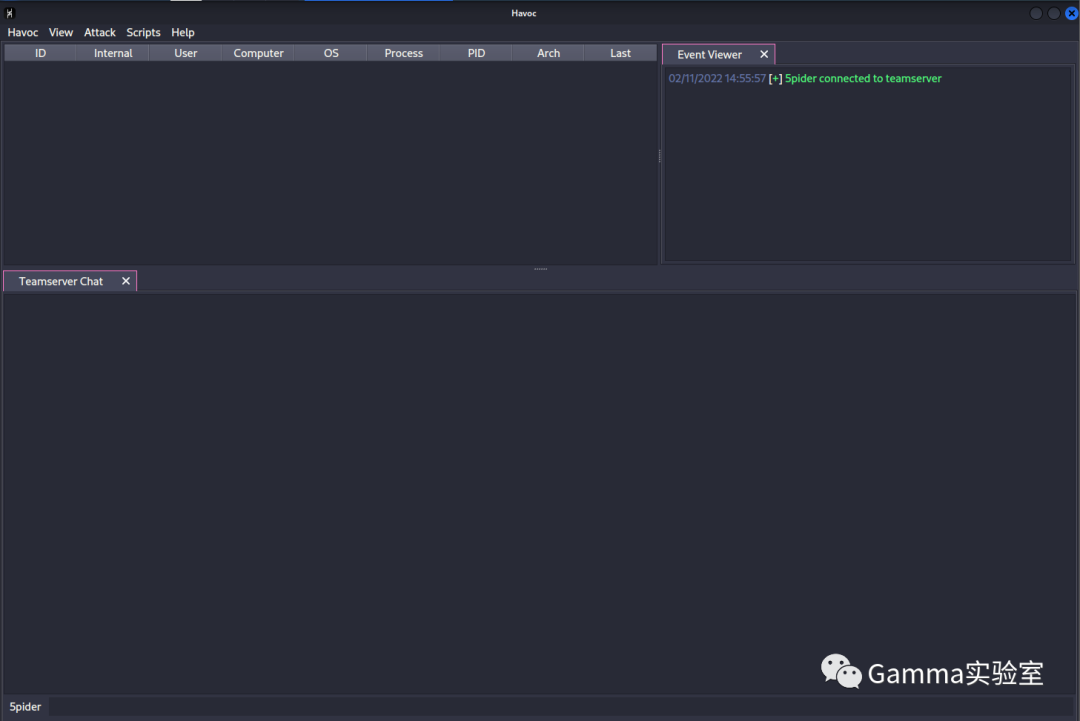
Task: Open the Help menu
Action: (x=183, y=32)
